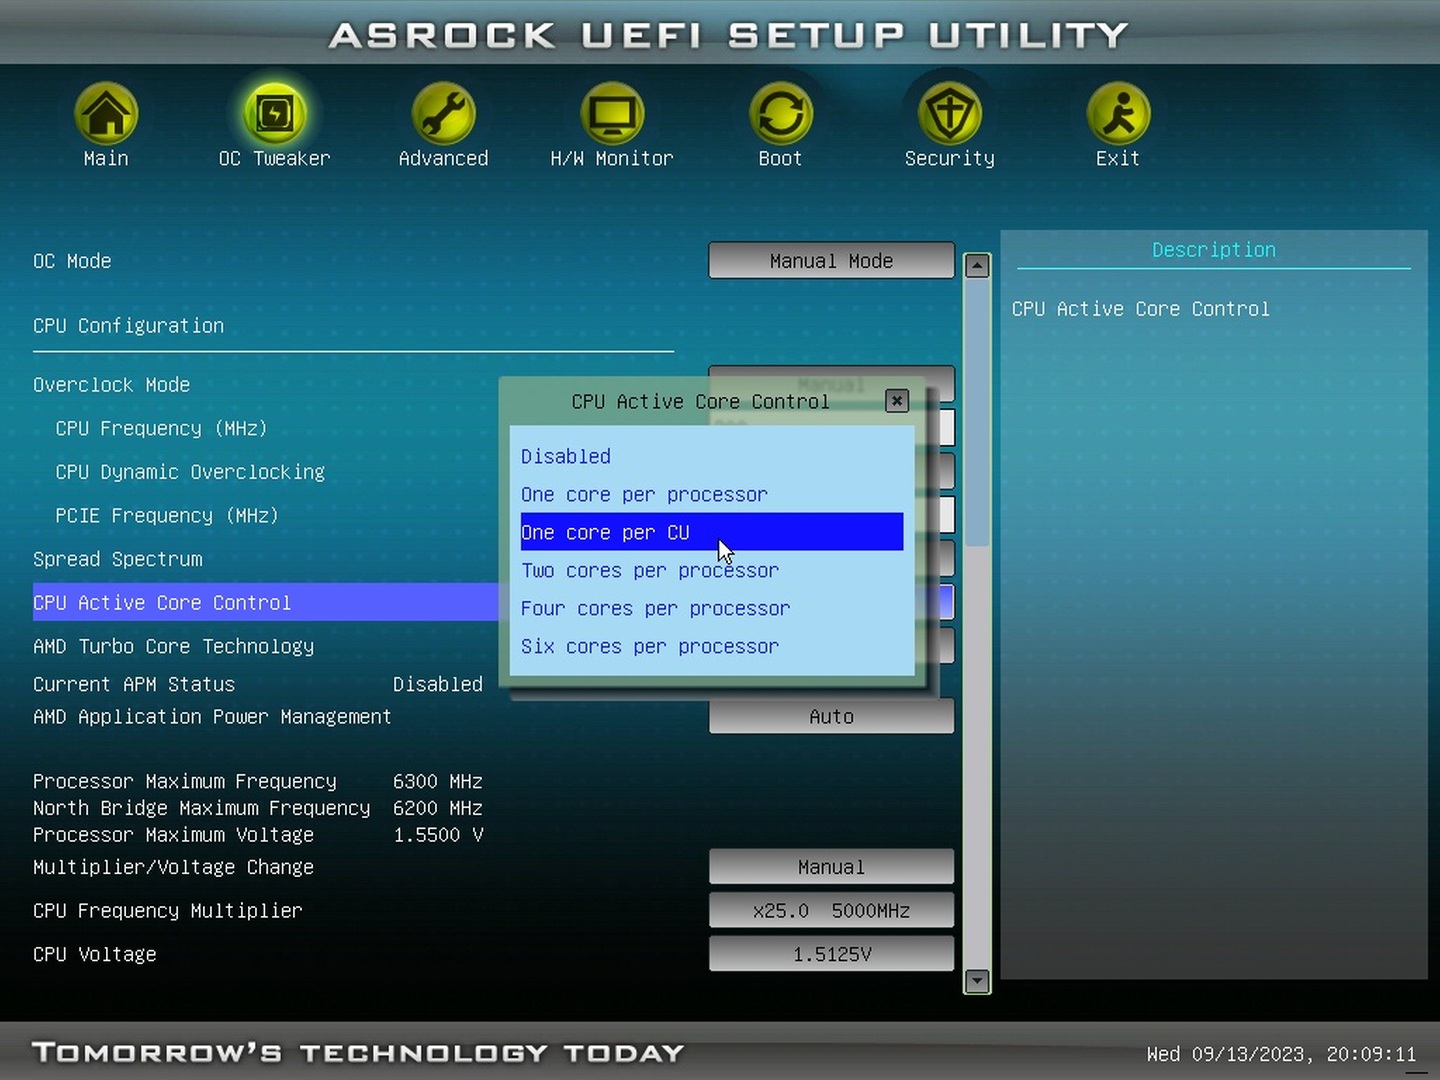Click the Exit running man icon
Image resolution: width=1440 pixels, height=1080 pixels.
point(1117,114)
